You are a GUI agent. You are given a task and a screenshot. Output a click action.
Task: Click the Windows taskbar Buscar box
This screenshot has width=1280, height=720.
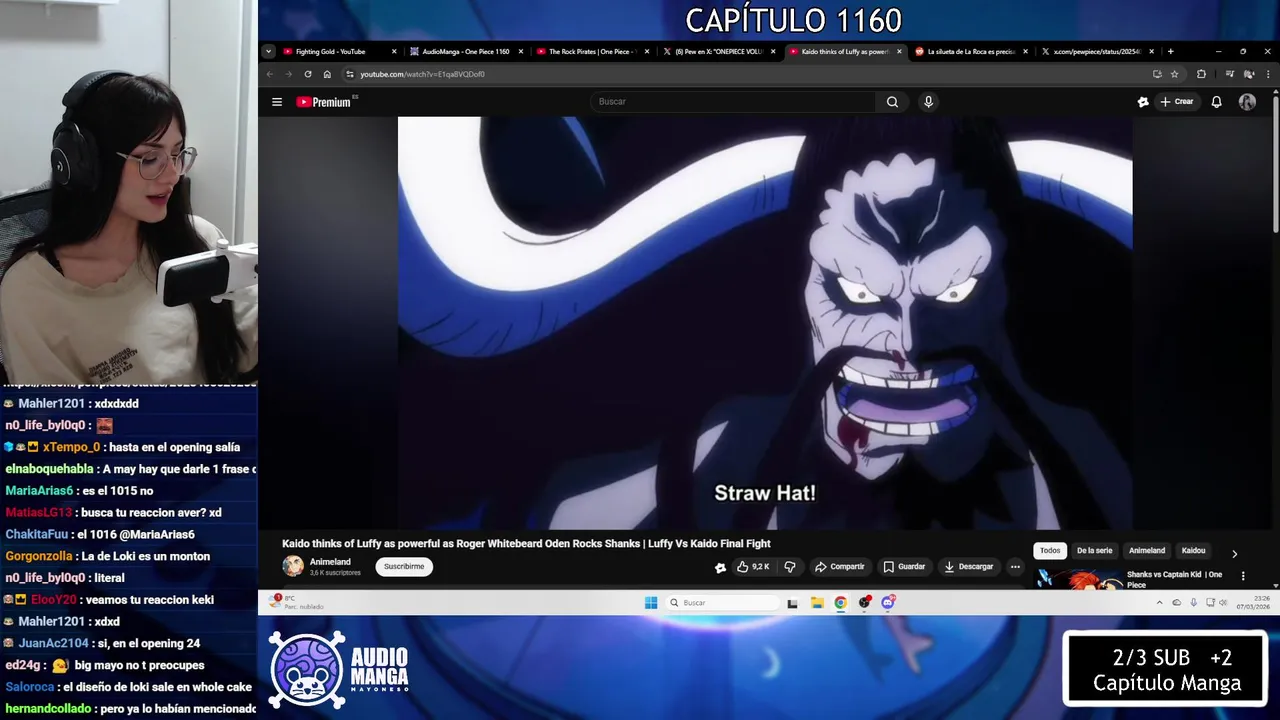coord(724,602)
